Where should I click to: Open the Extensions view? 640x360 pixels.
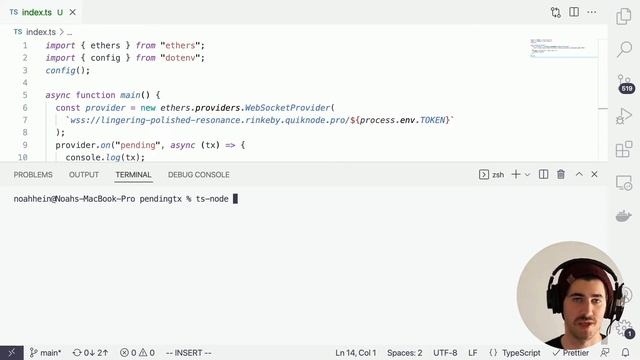click(x=624, y=149)
